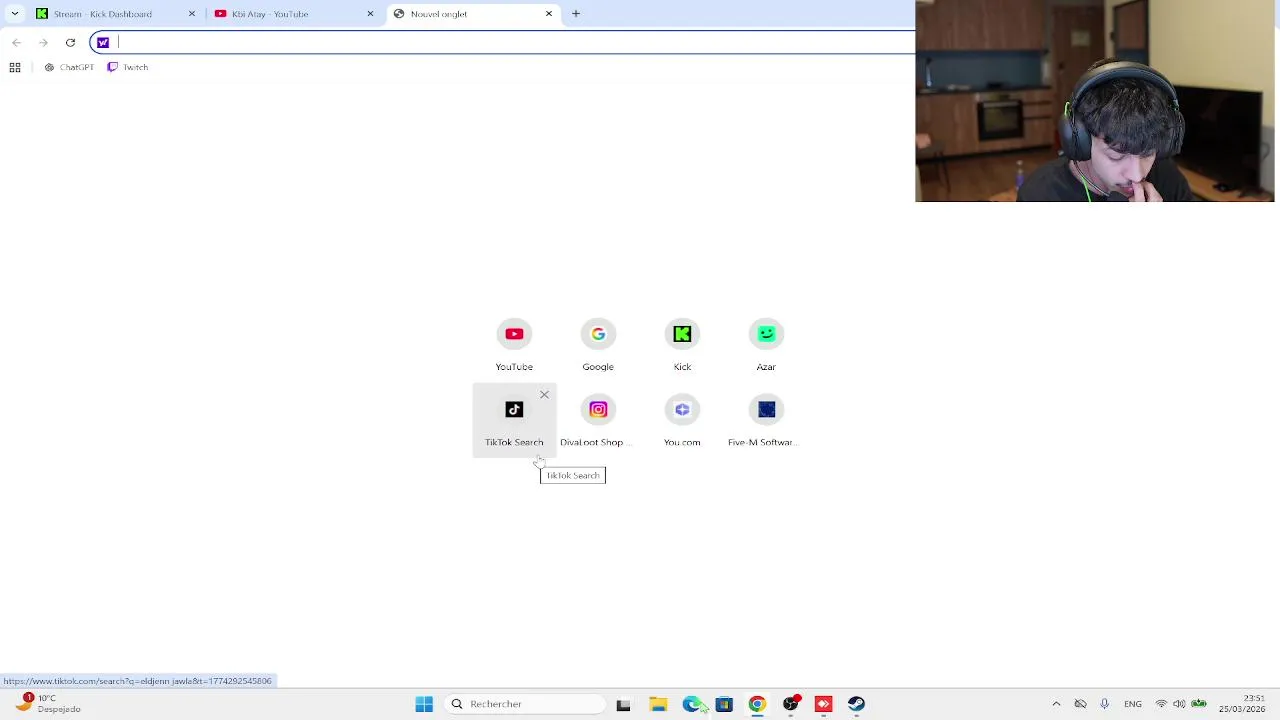The image size is (1280, 720).
Task: Click the microphone tray icon
Action: coord(1104,704)
